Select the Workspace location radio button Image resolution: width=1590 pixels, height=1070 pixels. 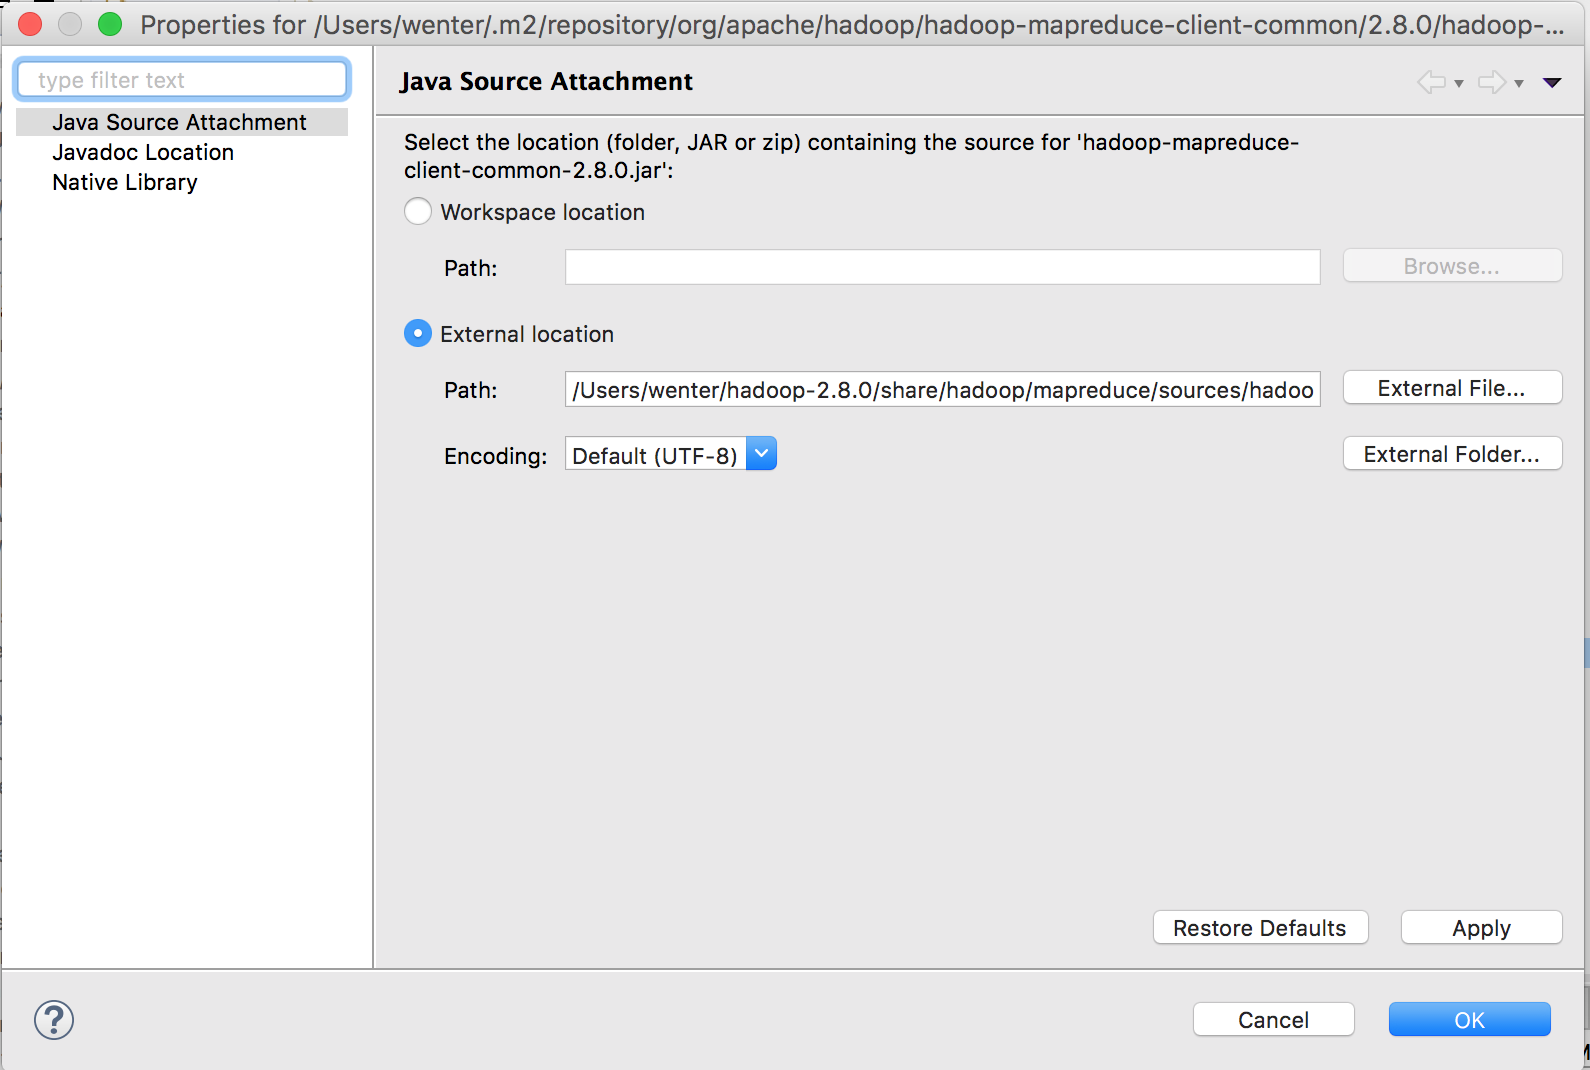tap(418, 212)
